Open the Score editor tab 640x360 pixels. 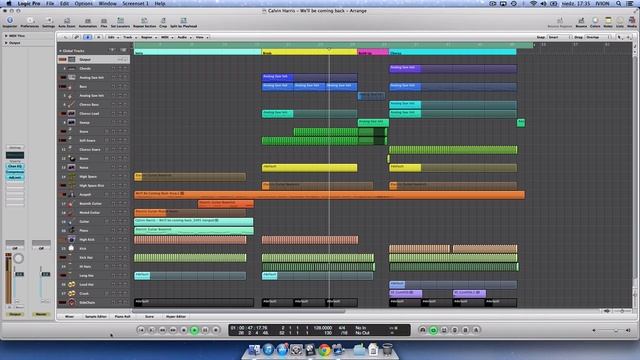point(149,316)
